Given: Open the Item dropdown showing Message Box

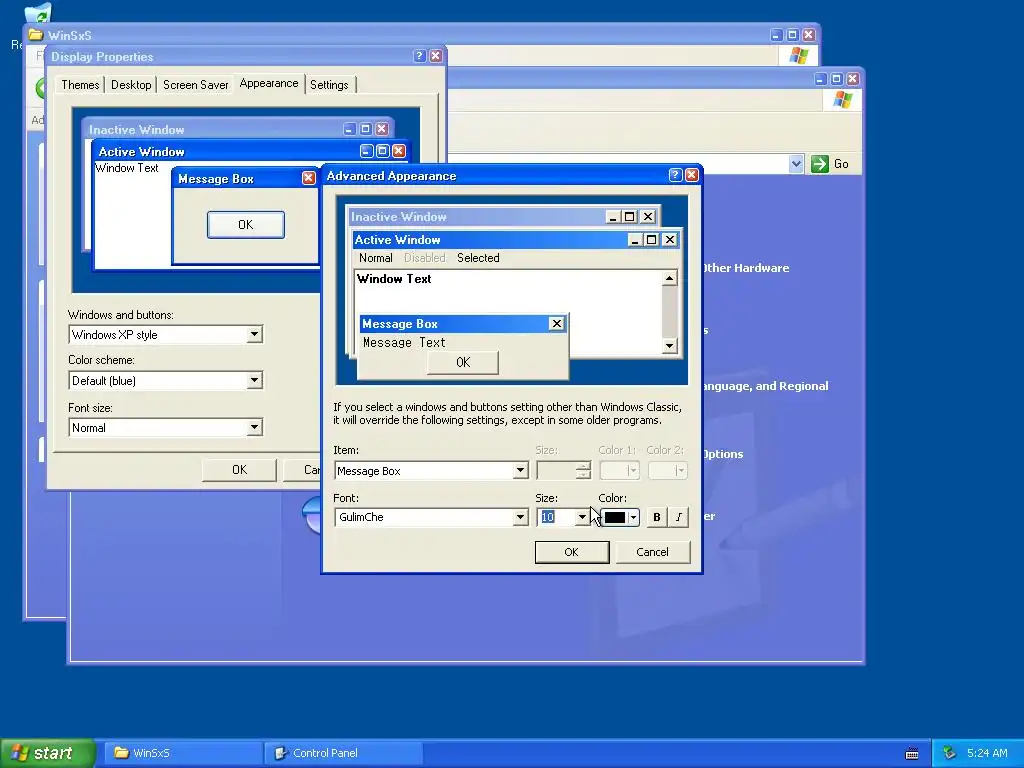Looking at the screenshot, I should click(x=431, y=470).
